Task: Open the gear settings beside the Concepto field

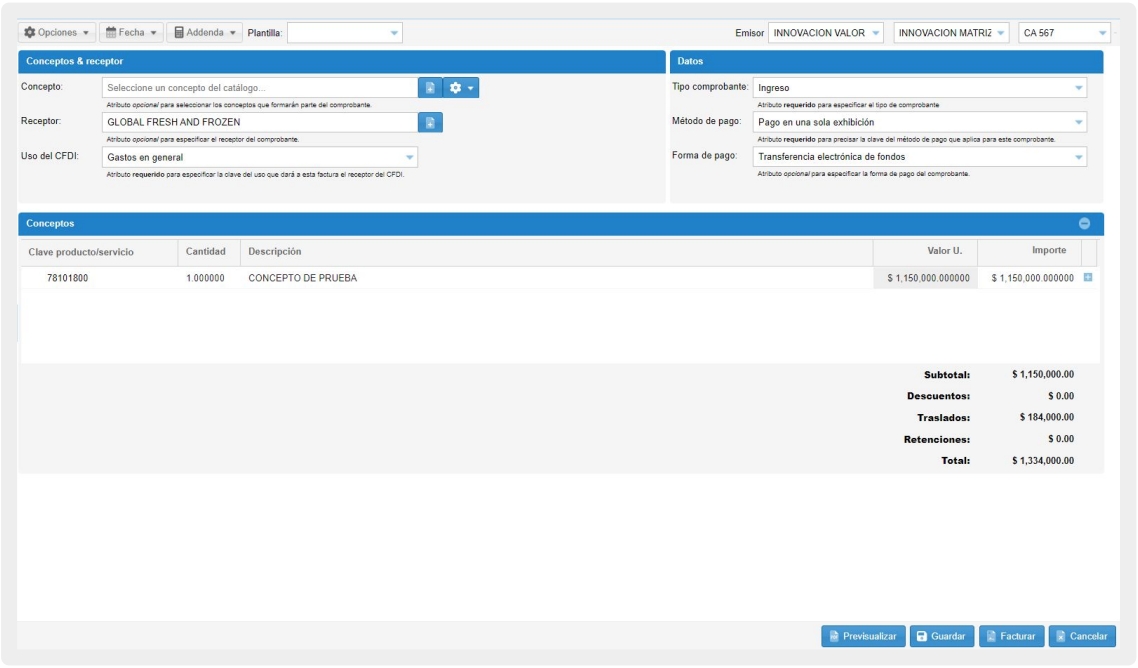Action: (462, 88)
